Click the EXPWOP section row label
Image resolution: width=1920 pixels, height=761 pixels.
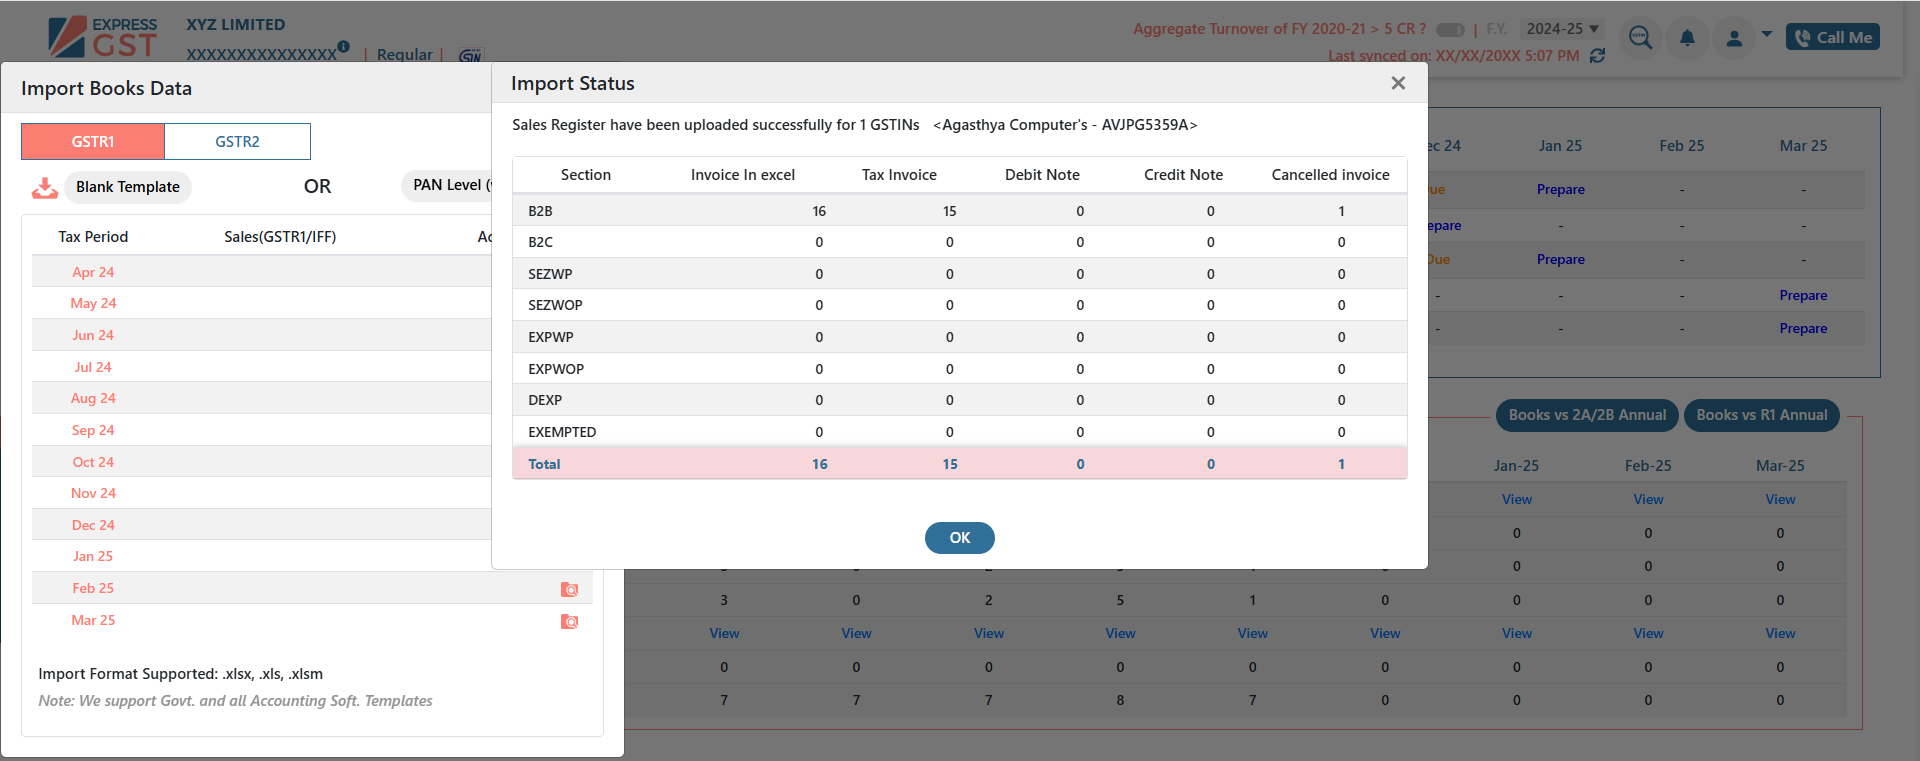point(556,369)
